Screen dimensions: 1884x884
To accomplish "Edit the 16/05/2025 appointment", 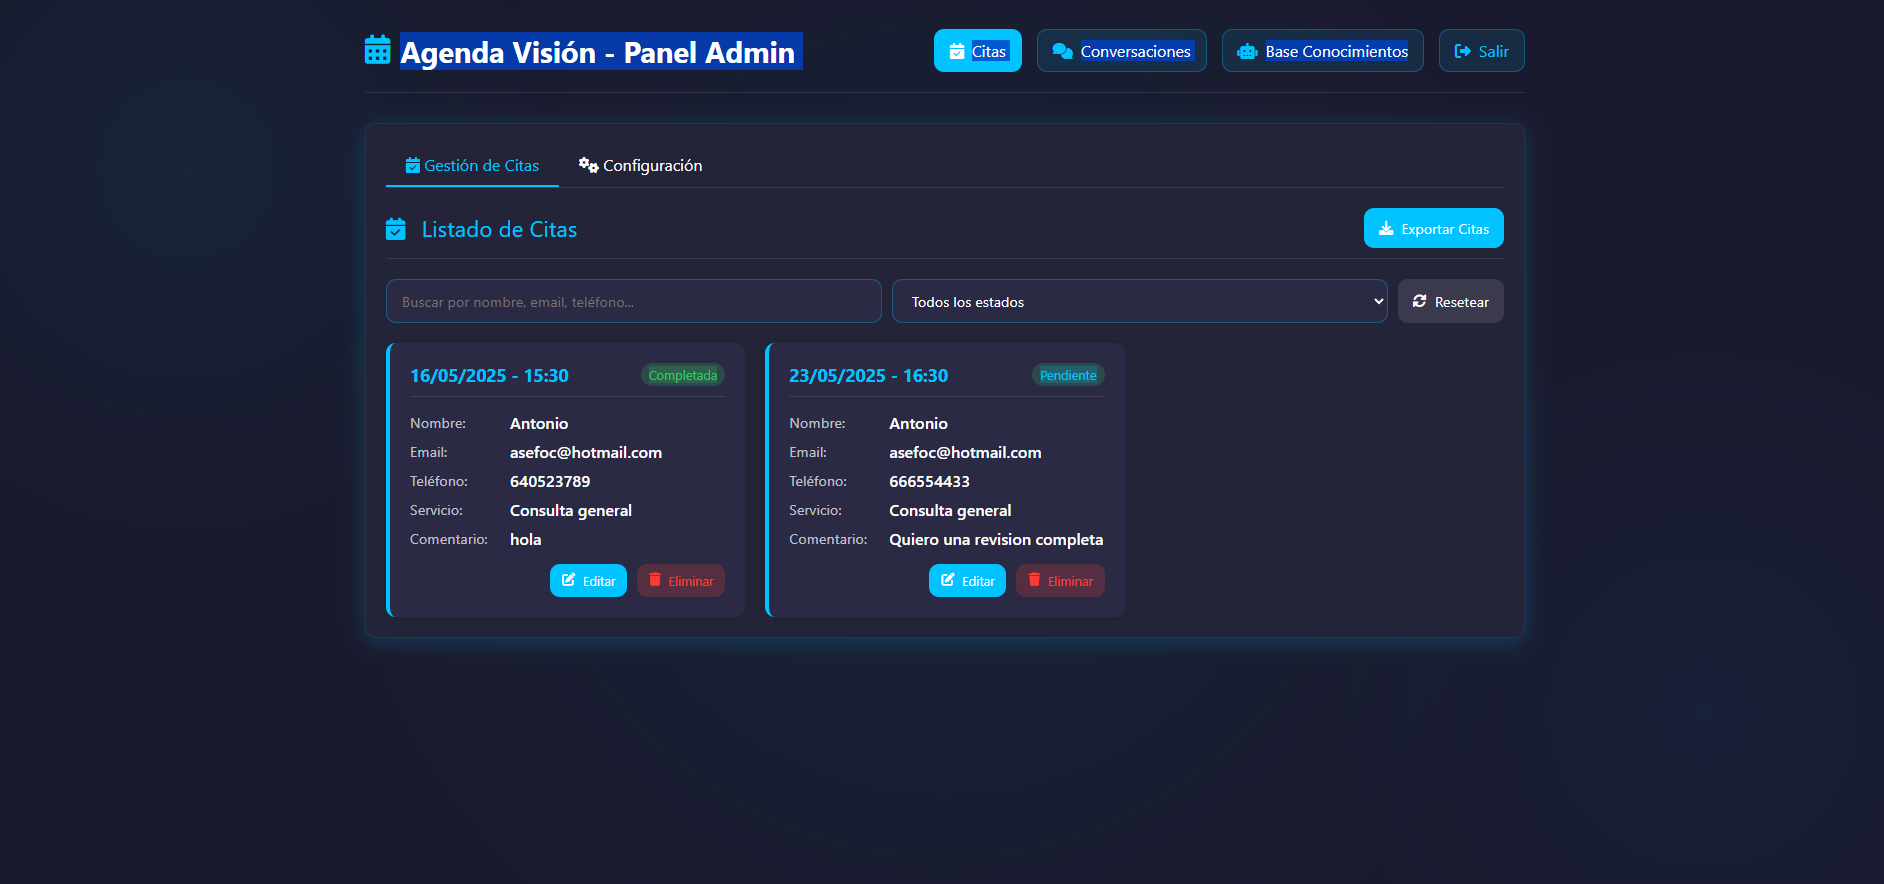I will [x=588, y=581].
